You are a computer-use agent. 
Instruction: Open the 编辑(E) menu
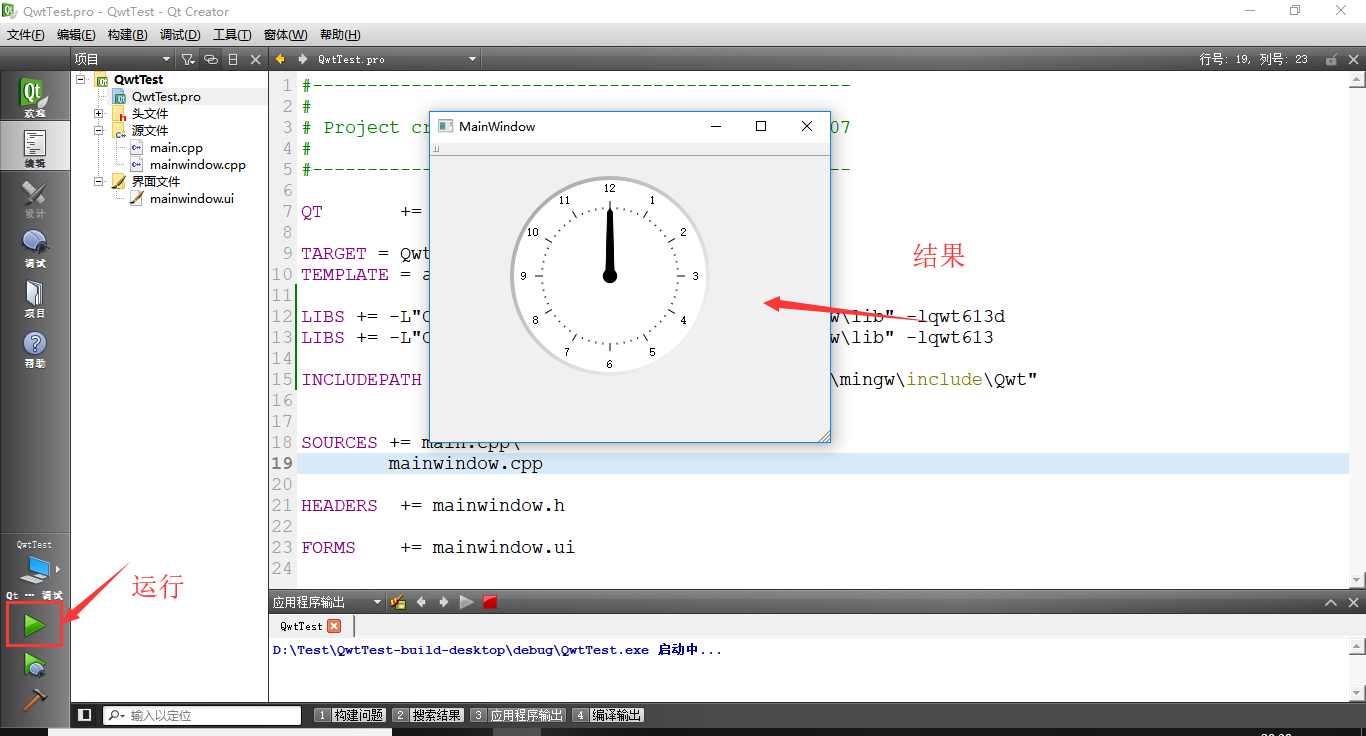[76, 34]
